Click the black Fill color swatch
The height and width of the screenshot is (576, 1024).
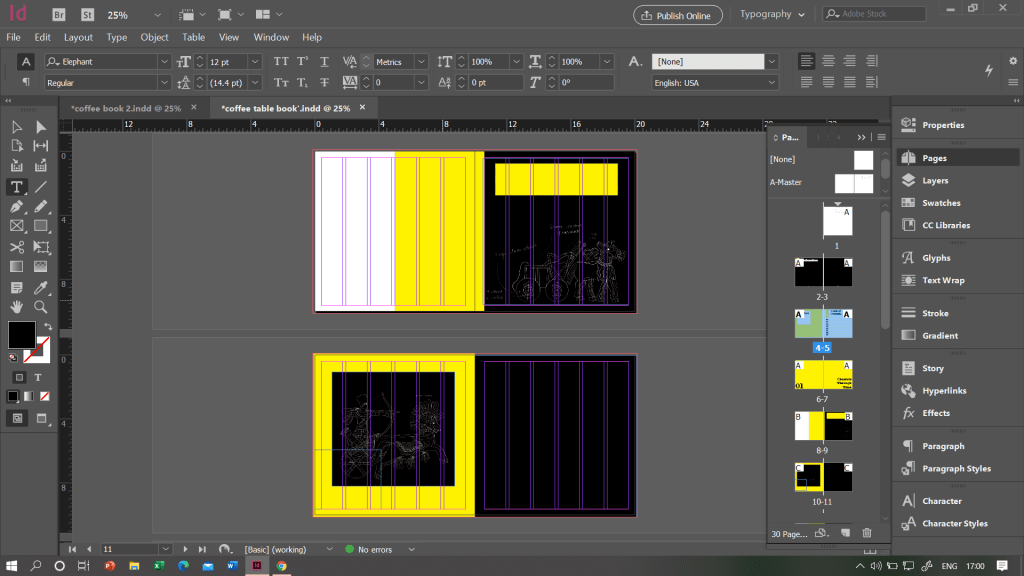click(21, 334)
